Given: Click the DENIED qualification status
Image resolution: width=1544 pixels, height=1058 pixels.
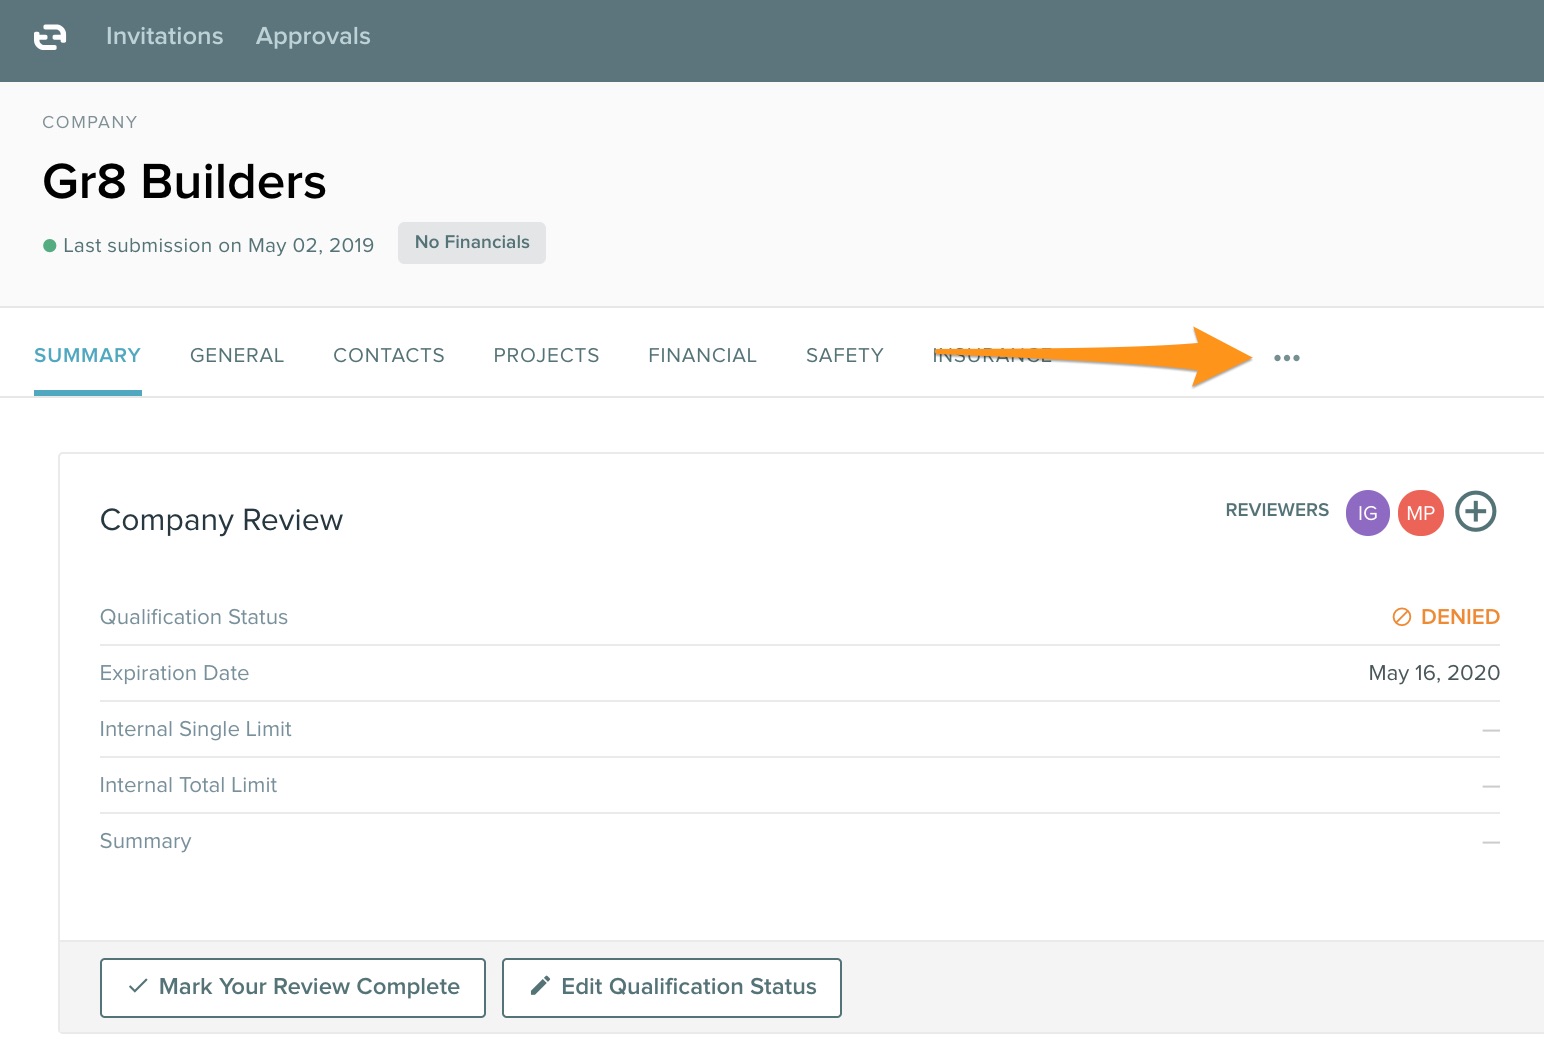Looking at the screenshot, I should [1446, 617].
